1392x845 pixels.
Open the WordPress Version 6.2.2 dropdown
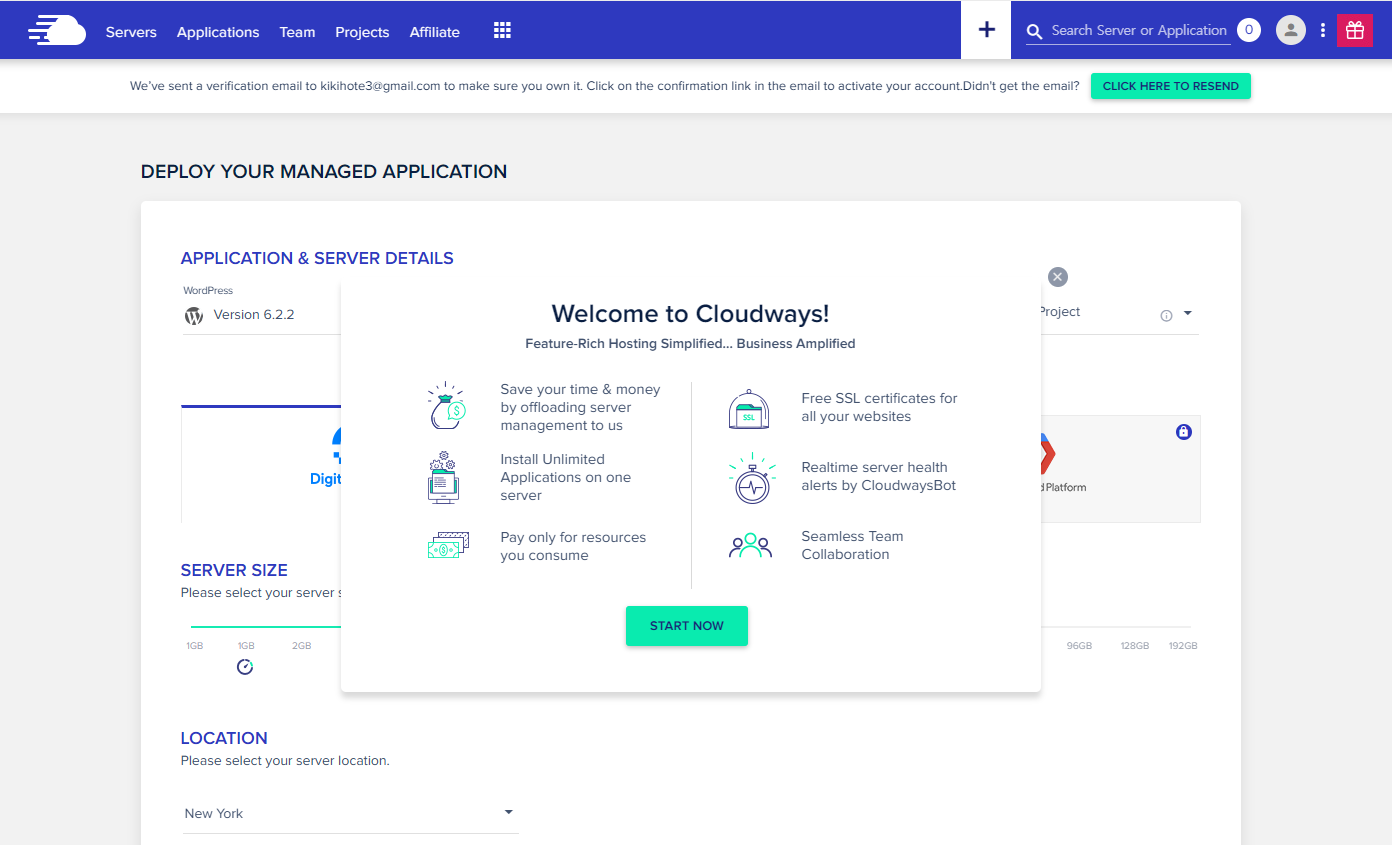[262, 314]
